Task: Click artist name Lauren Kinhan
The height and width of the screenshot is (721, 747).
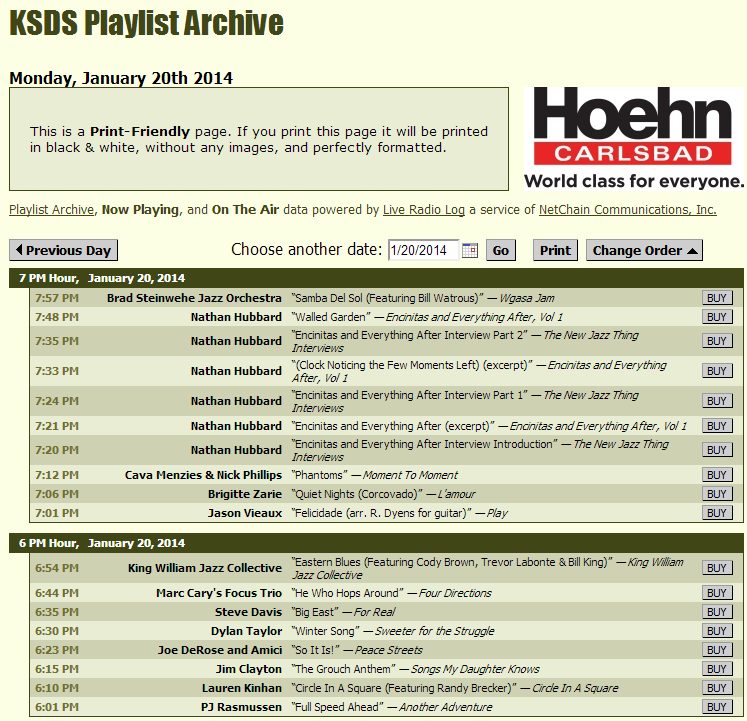Action: [242, 688]
